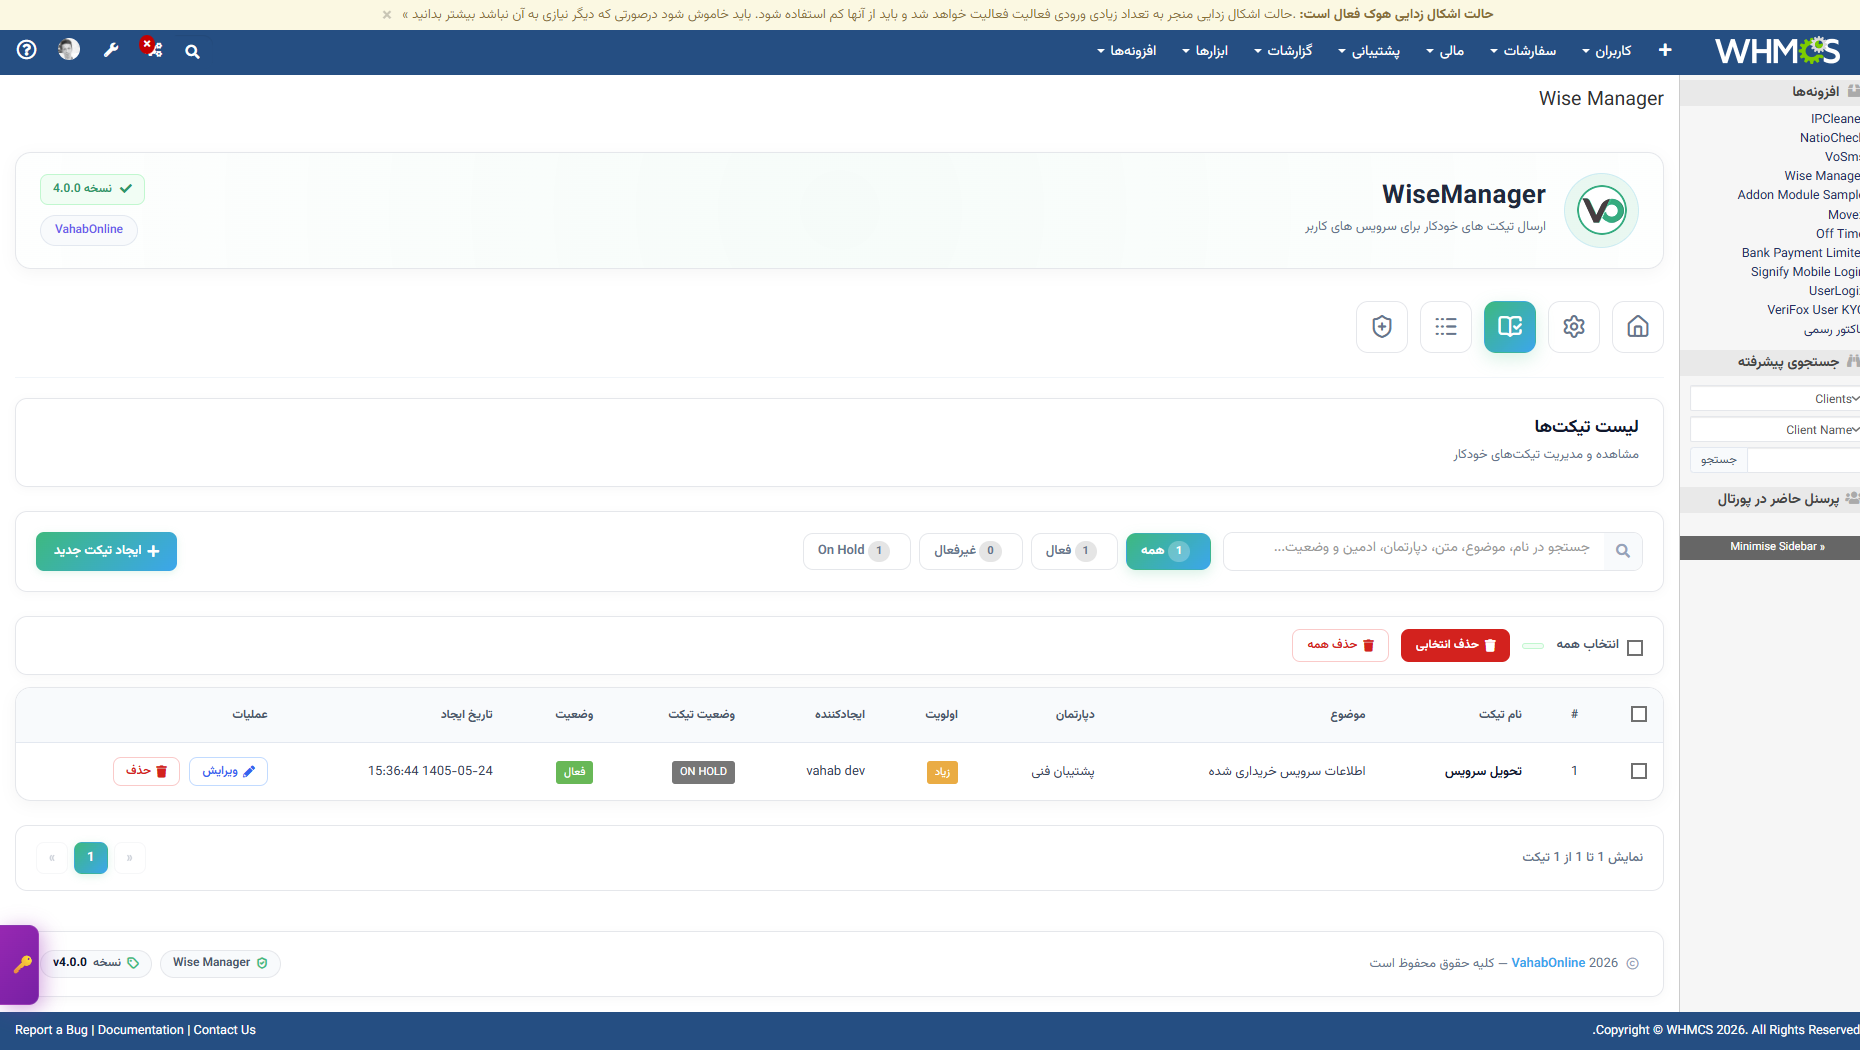Open the WiseManager home icon tab

[1638, 327]
